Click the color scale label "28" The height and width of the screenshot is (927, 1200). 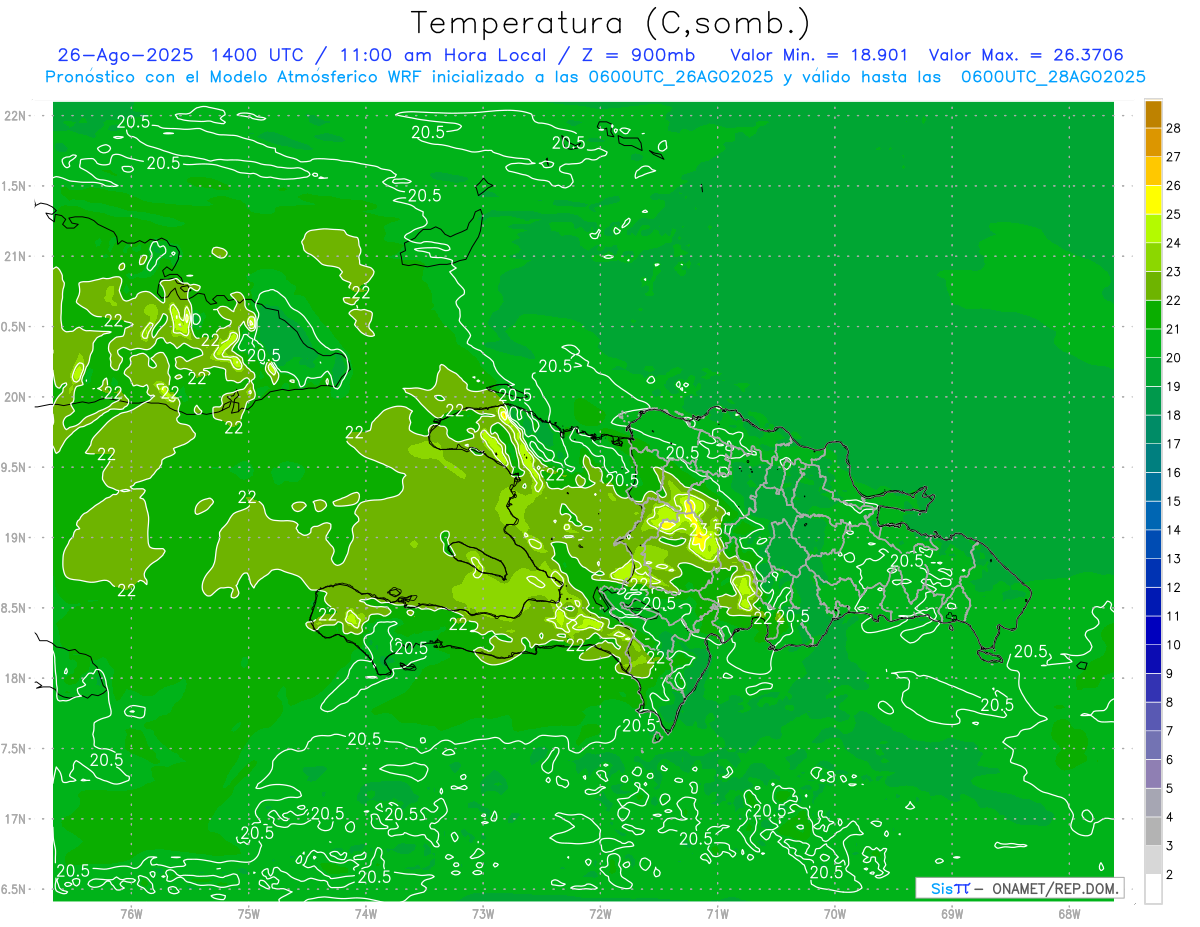point(1173,128)
